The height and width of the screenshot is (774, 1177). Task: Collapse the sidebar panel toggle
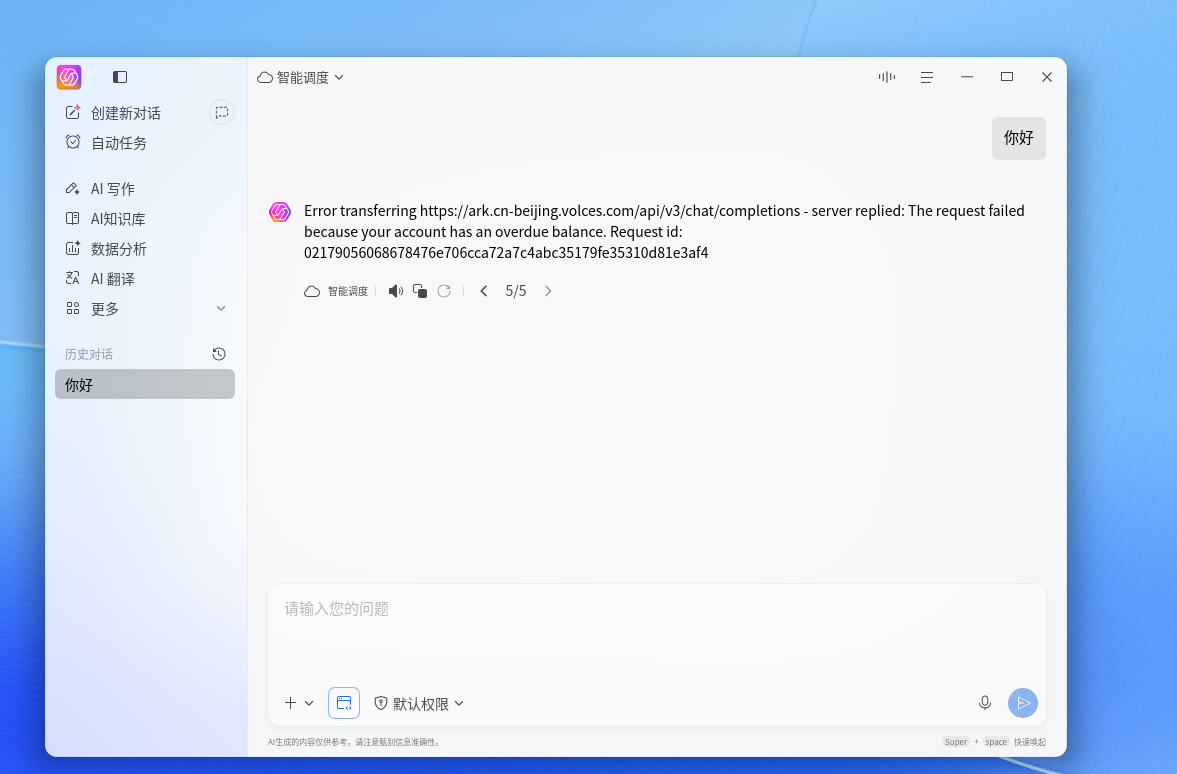coord(120,77)
